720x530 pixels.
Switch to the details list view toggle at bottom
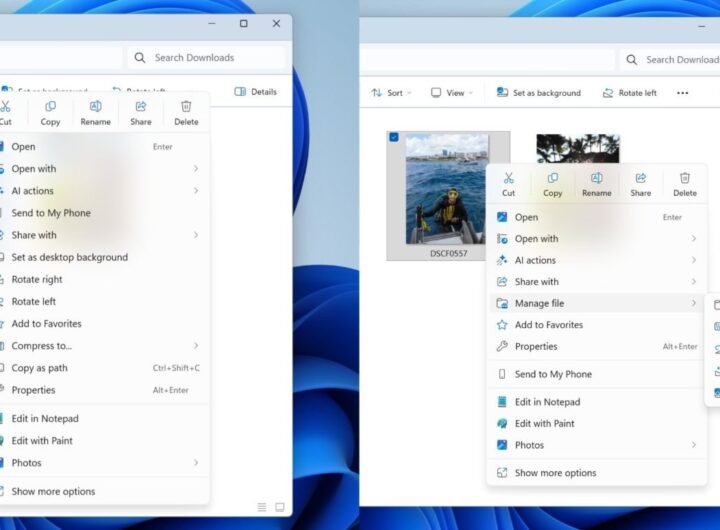pyautogui.click(x=262, y=507)
